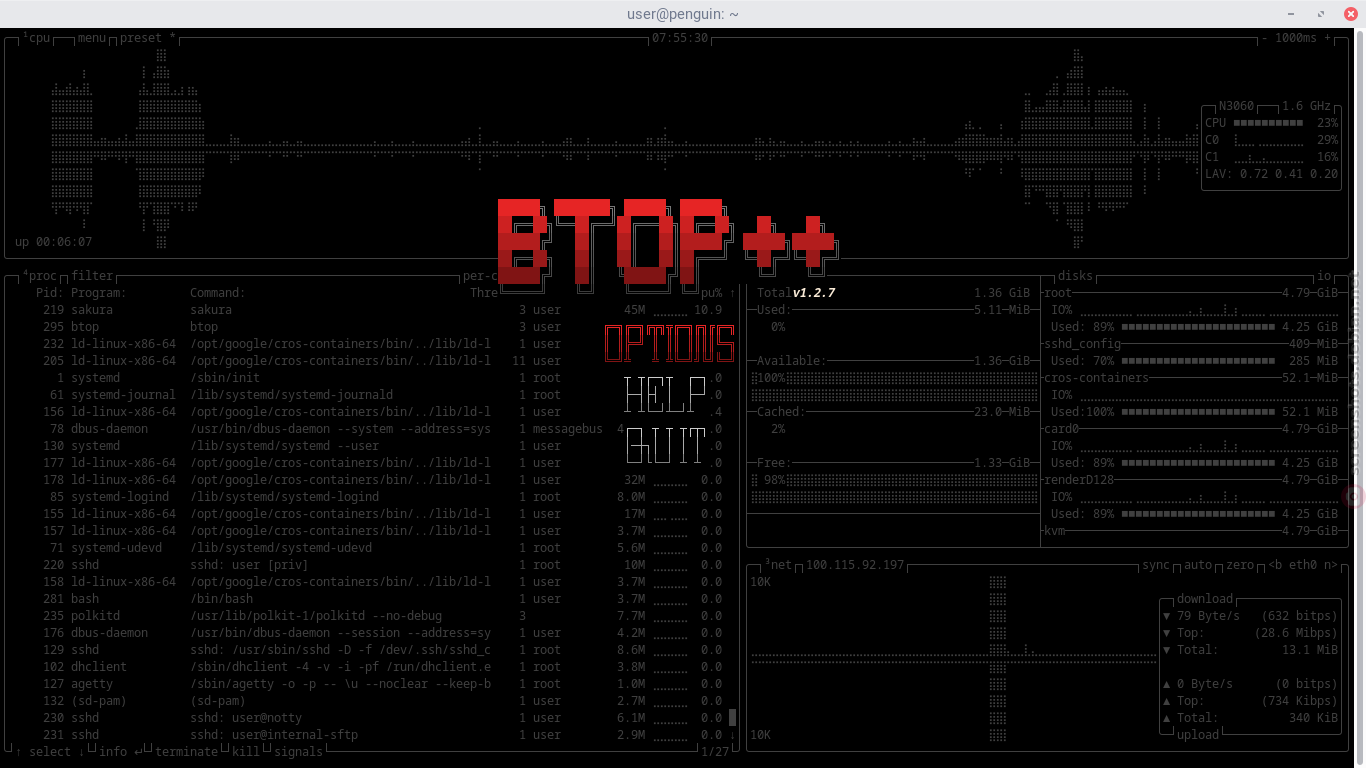Click scroll-down arrow below process list scrollbar
The image size is (1366, 768).
click(733, 734)
